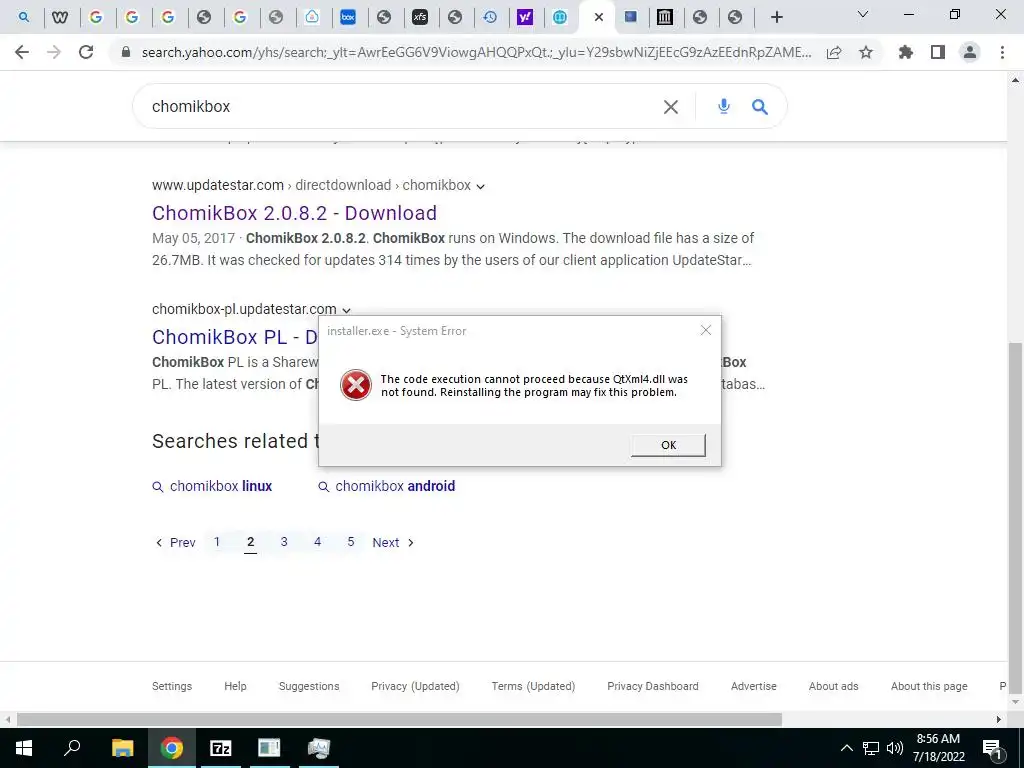Go back to the previous page
Screen dimensions: 1024x768
pyautogui.click(x=22, y=52)
